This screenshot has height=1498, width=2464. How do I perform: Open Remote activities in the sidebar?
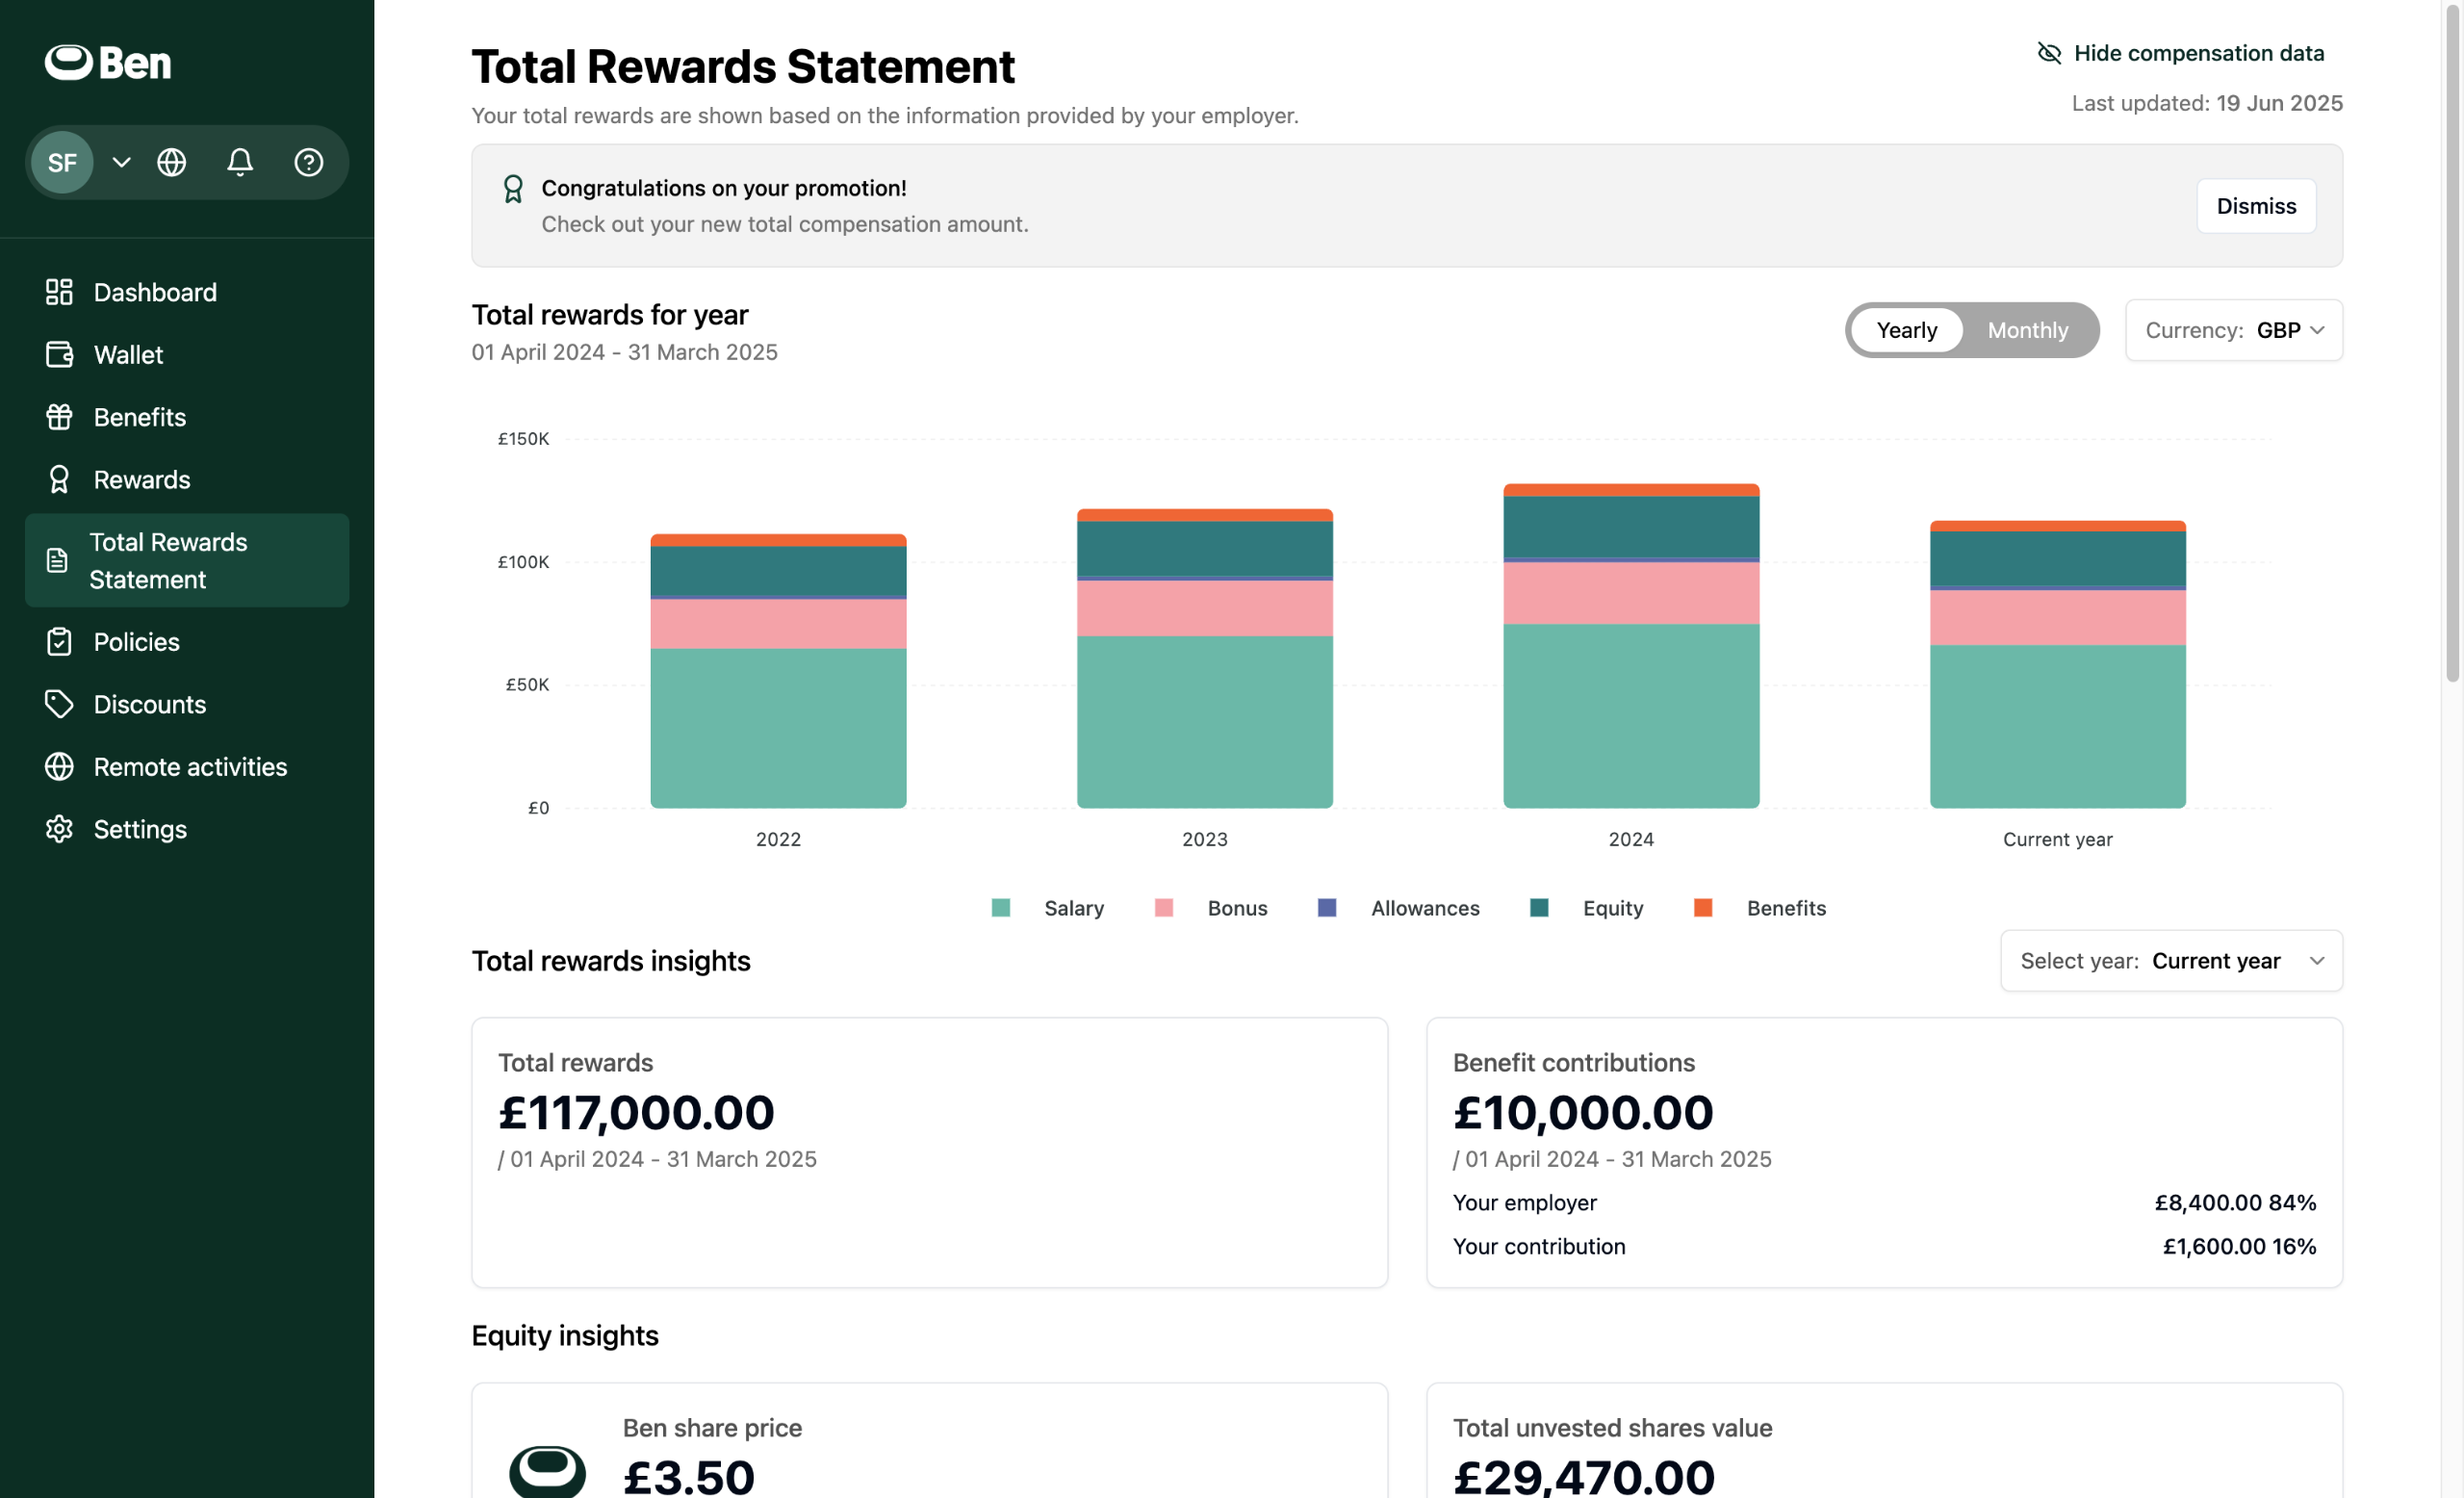(x=190, y=767)
